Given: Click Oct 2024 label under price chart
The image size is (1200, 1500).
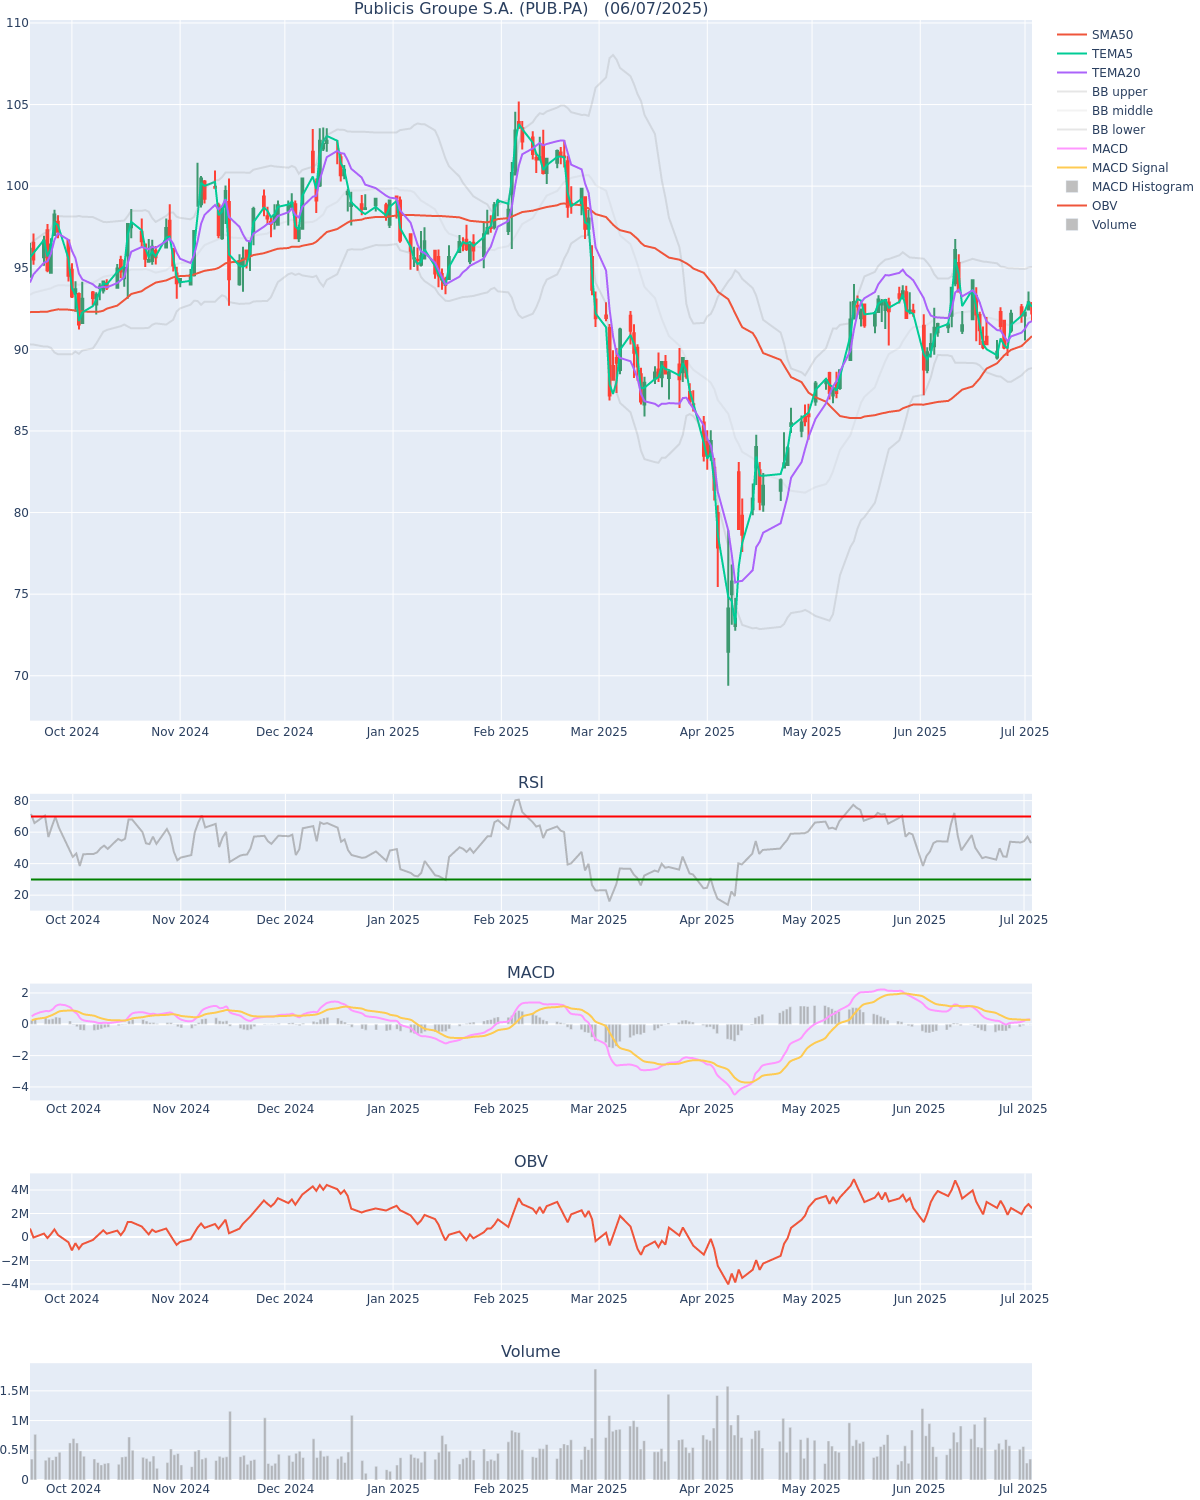Looking at the screenshot, I should coord(72,732).
